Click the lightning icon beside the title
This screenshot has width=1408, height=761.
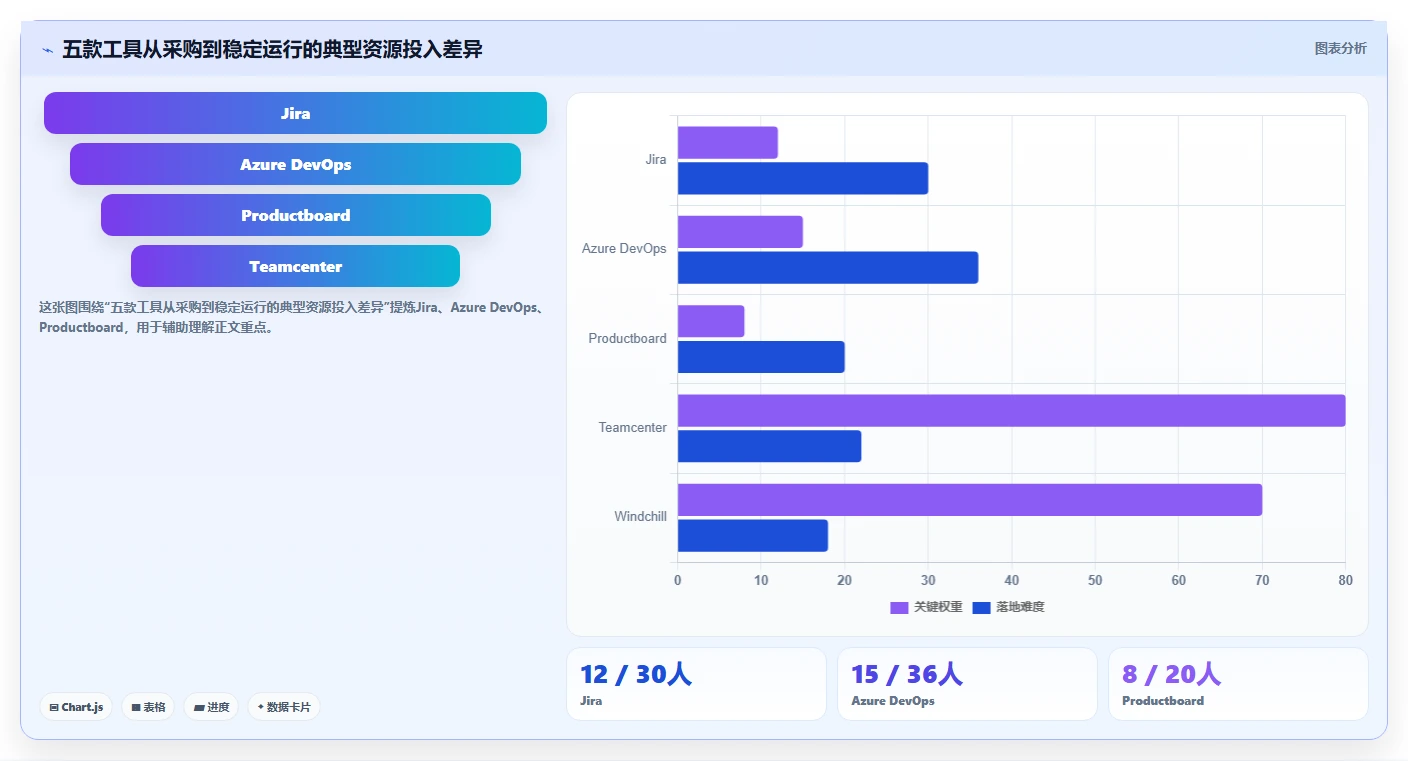pos(47,49)
